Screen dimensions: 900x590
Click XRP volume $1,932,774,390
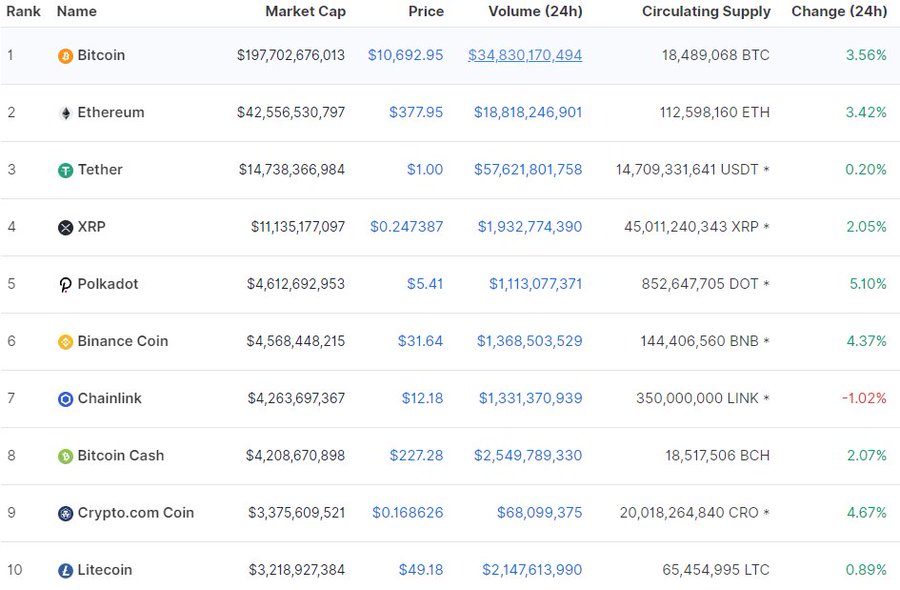[530, 226]
